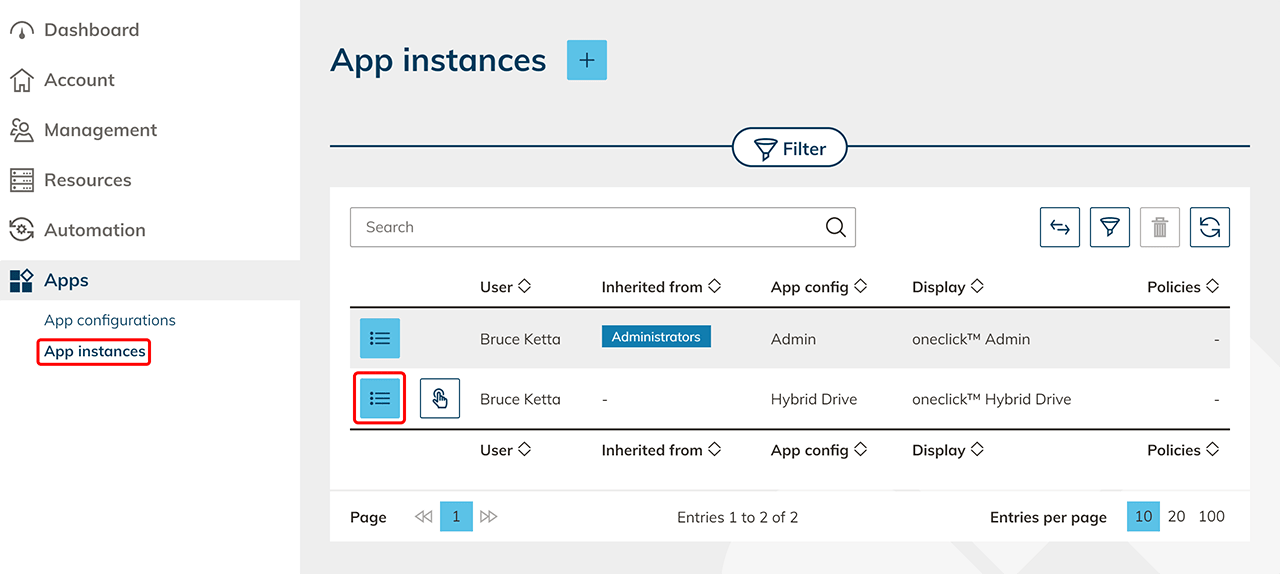Click the search magnifier icon

click(836, 227)
